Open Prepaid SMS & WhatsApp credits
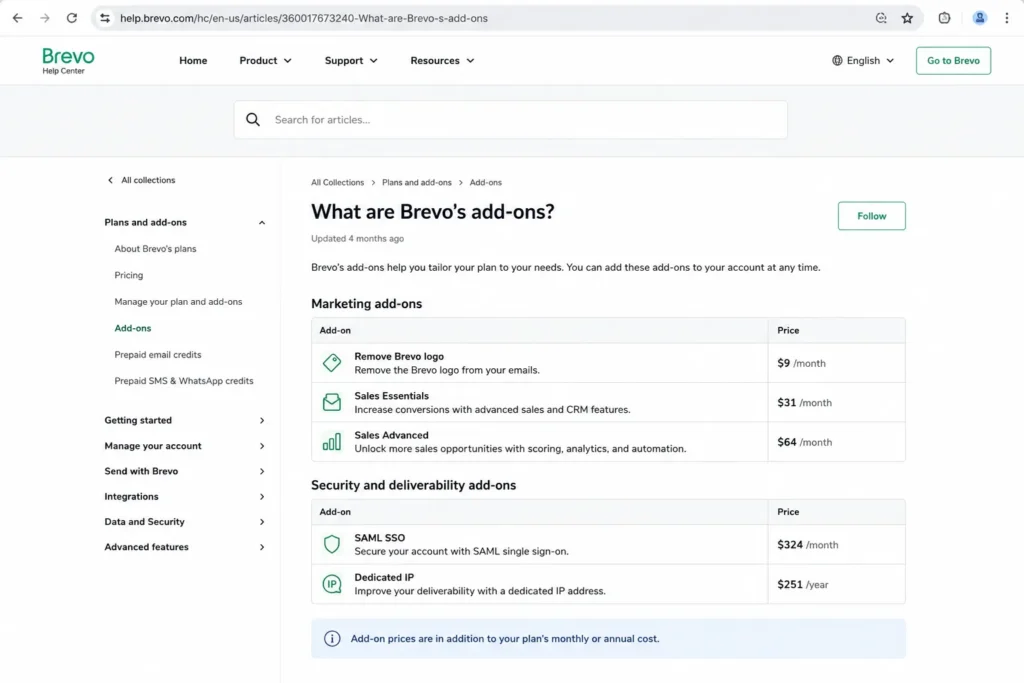 pyautogui.click(x=184, y=381)
